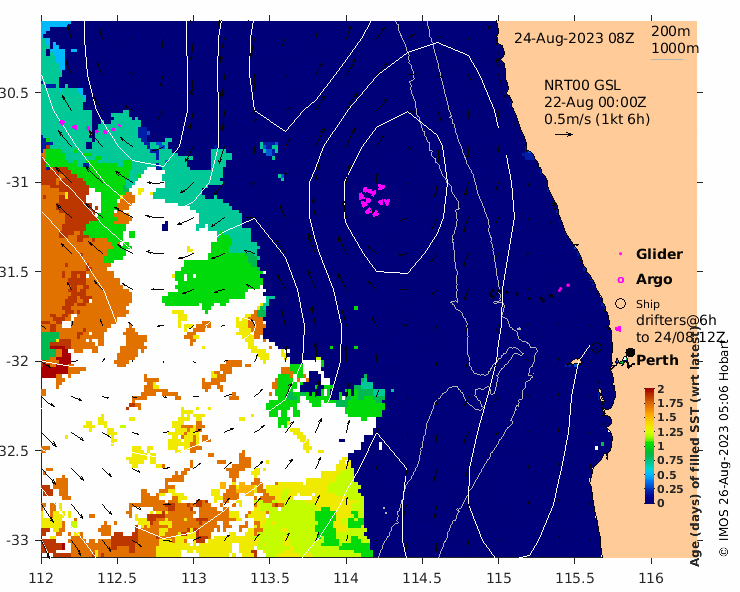The height and width of the screenshot is (592, 740).
Task: Click the colorbar tick label '1.25'
Action: click(670, 432)
